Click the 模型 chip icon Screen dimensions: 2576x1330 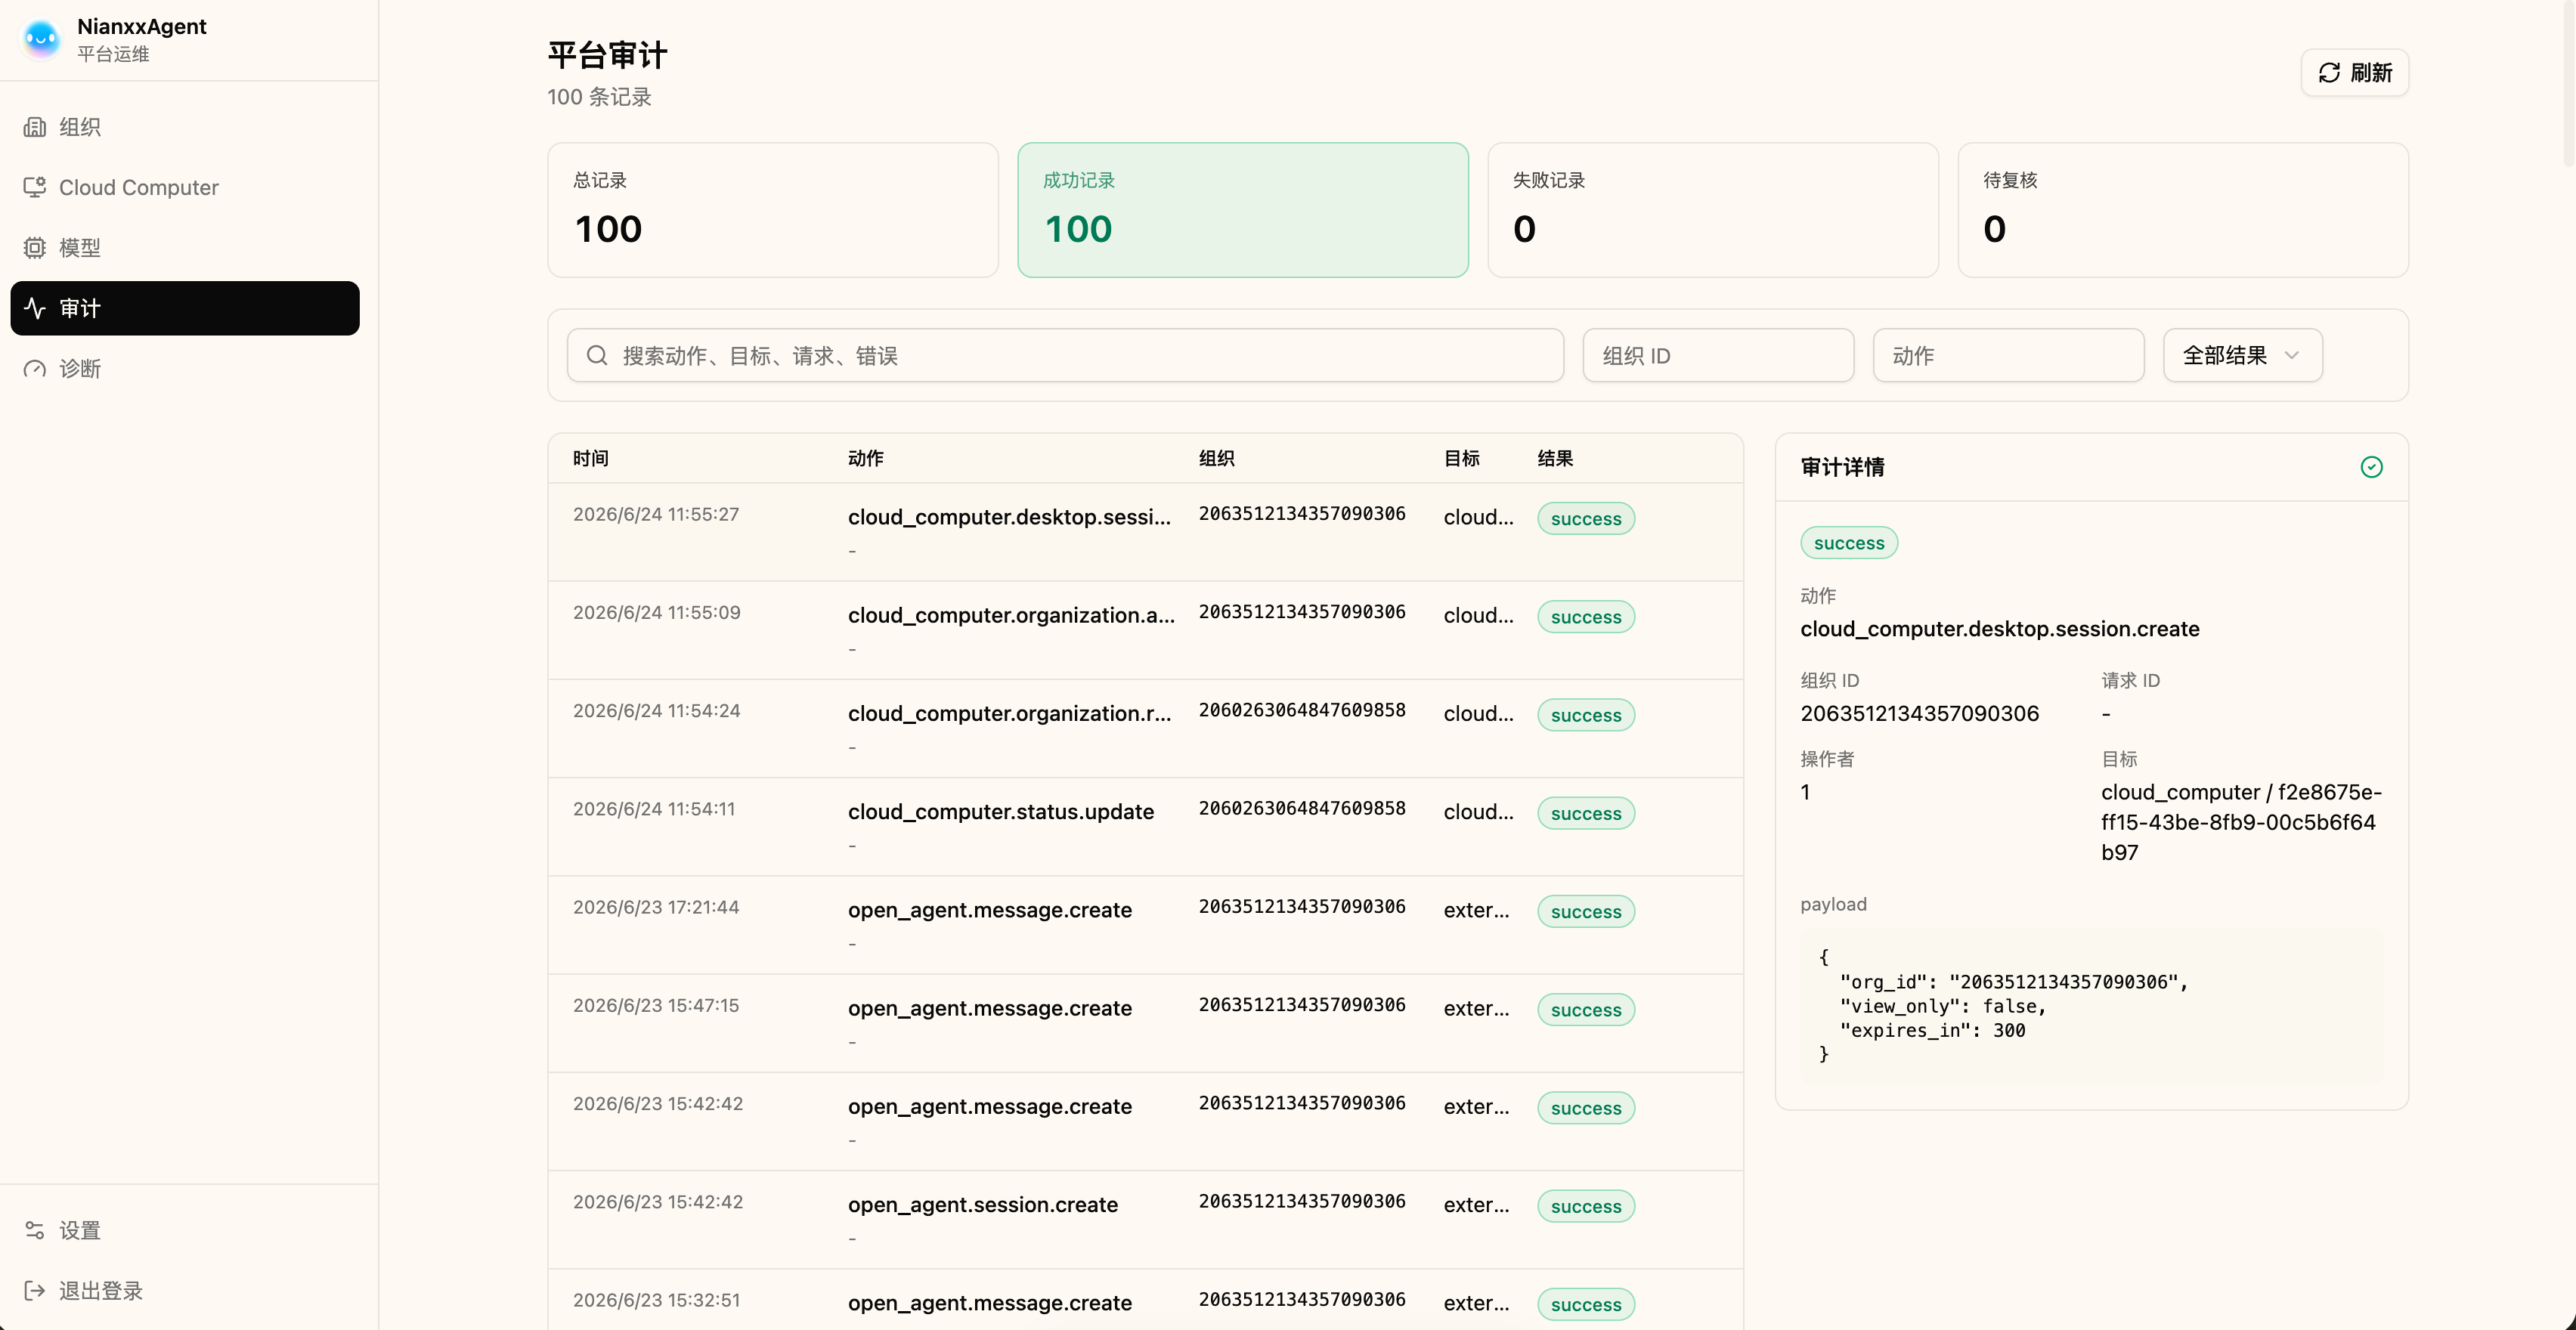(x=35, y=247)
